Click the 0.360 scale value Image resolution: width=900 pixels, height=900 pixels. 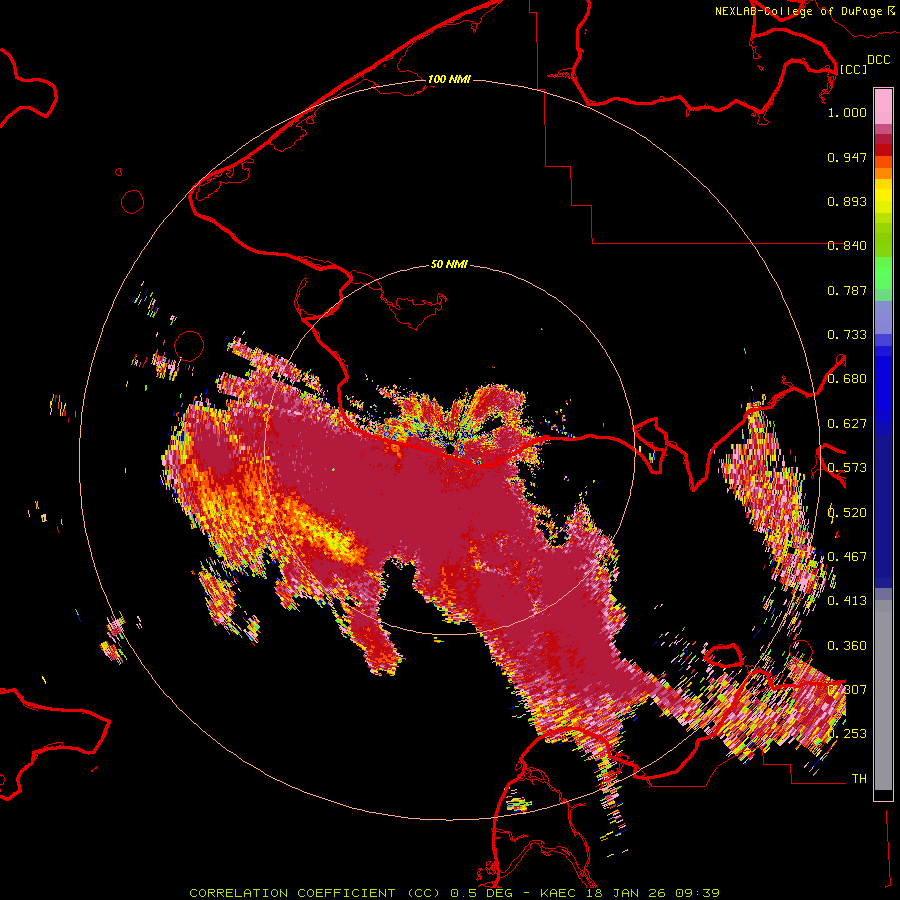pos(847,646)
